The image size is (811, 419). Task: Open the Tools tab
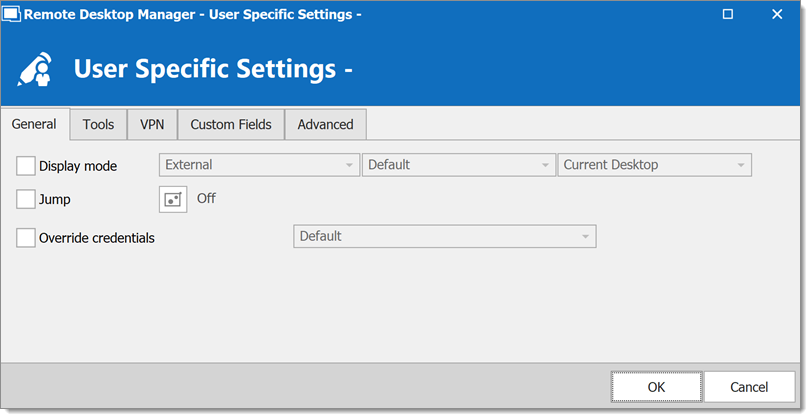98,125
